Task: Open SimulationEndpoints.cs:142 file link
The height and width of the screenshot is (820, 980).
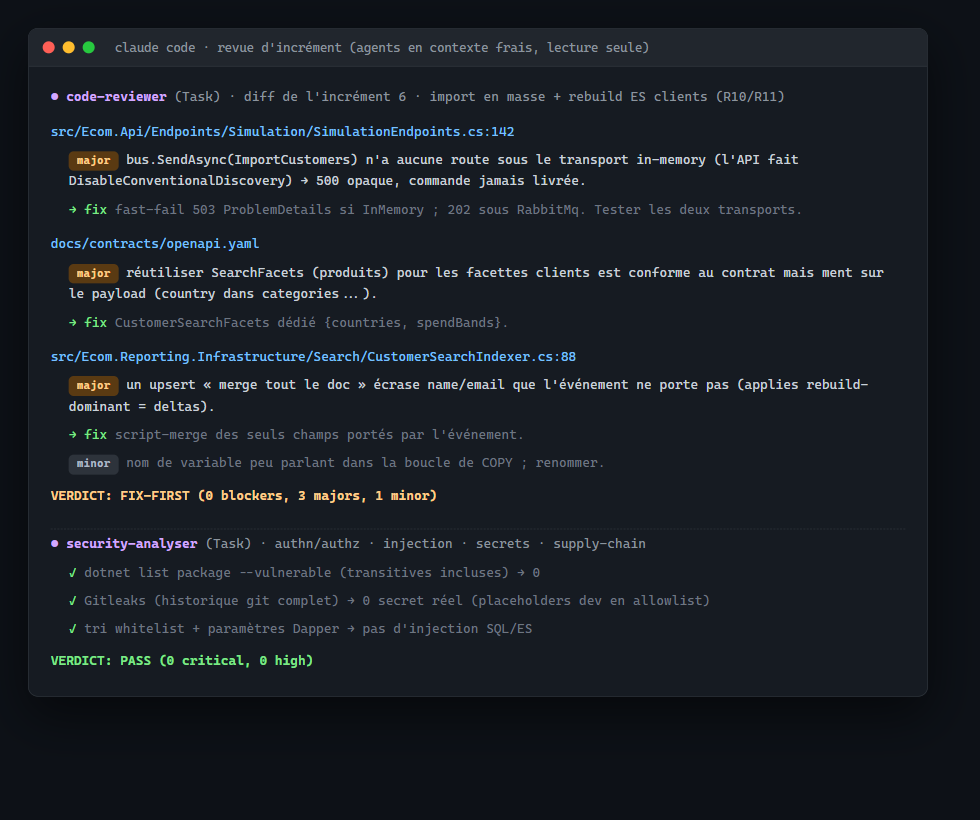Action: click(282, 131)
